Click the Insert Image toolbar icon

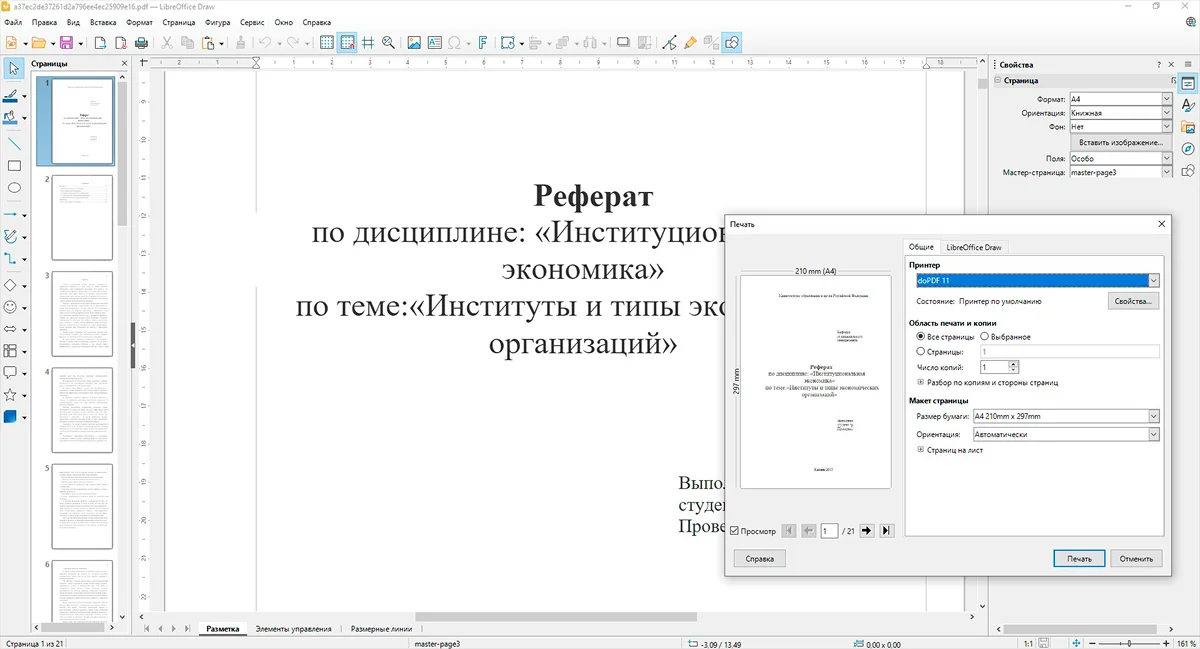click(412, 43)
